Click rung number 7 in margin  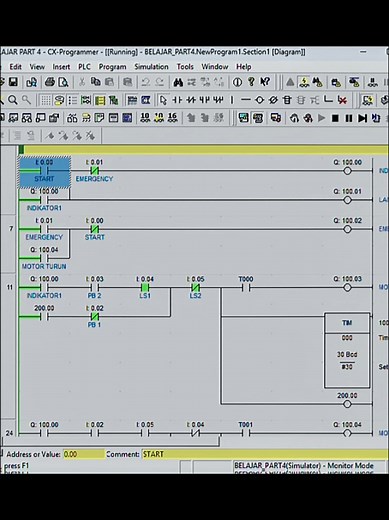pyautogui.click(x=11, y=229)
